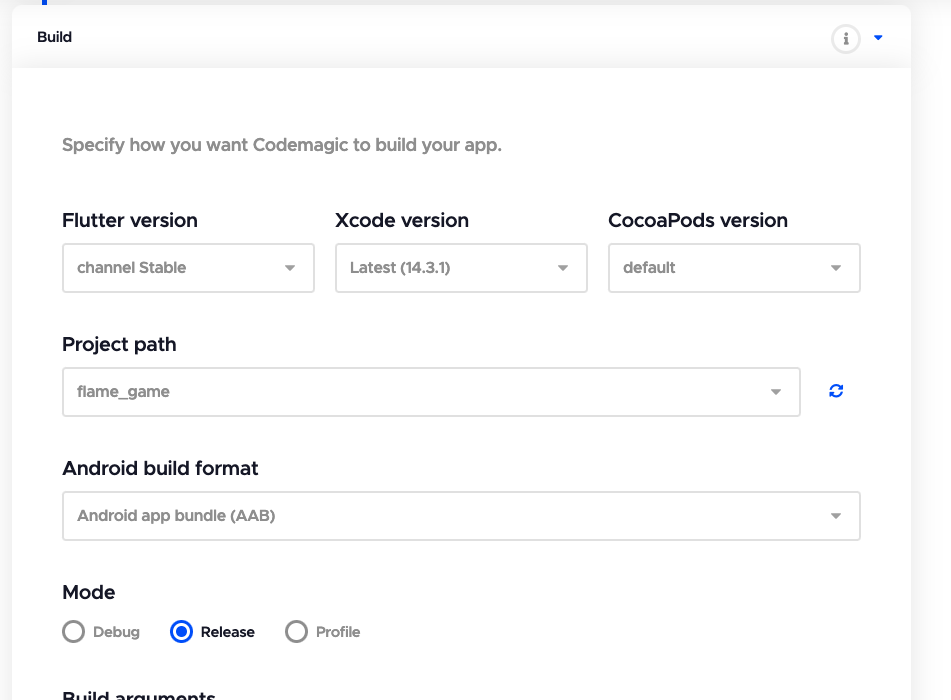This screenshot has height=700, width=951.
Task: Expand the Project path dropdown
Action: coord(431,392)
